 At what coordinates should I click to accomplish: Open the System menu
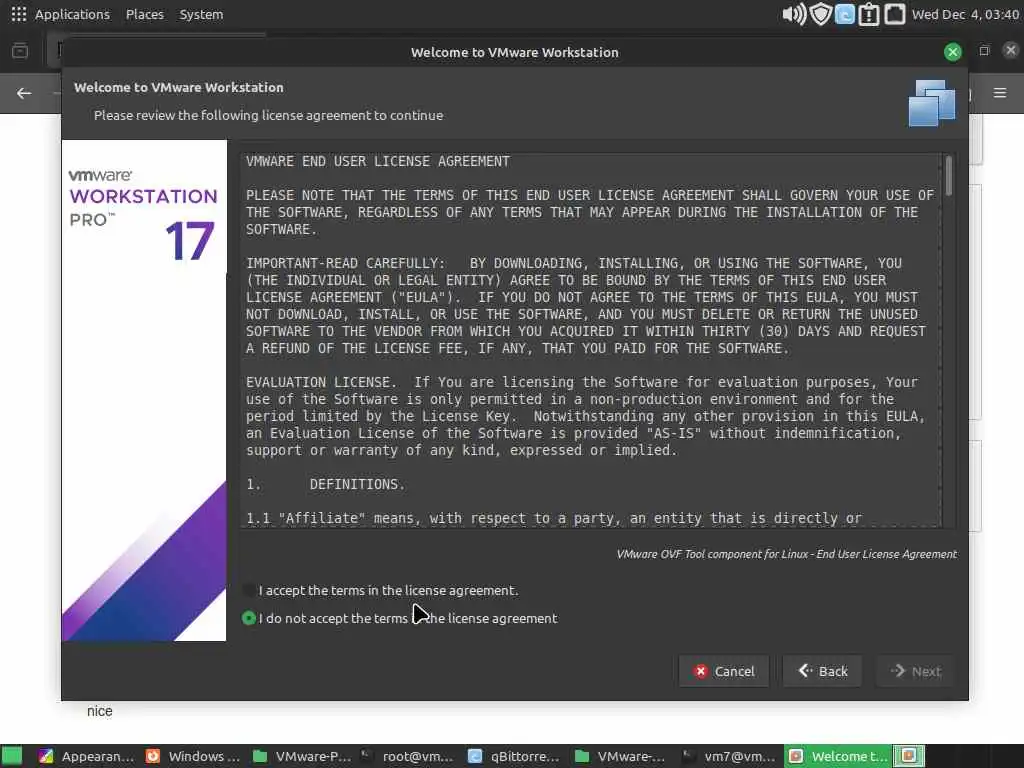201,14
